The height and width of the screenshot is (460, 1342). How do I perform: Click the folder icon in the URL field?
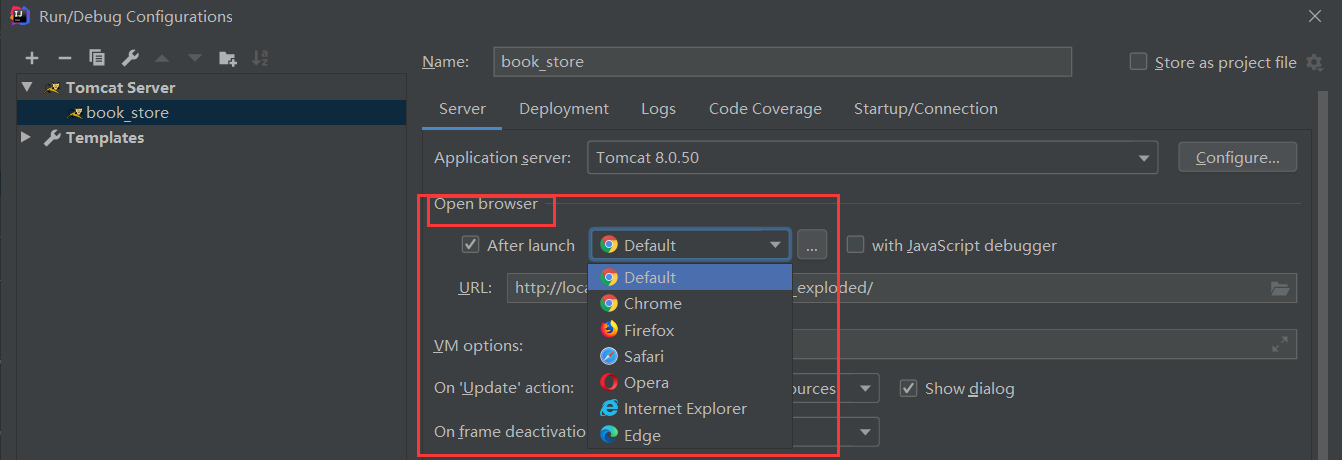[1280, 288]
